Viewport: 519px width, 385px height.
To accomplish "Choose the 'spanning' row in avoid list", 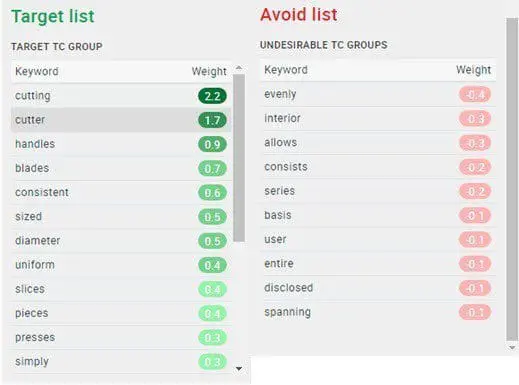I will 378,312.
